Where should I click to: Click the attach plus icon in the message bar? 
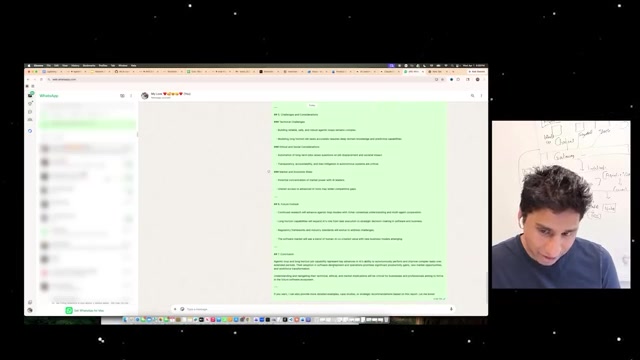[175, 309]
